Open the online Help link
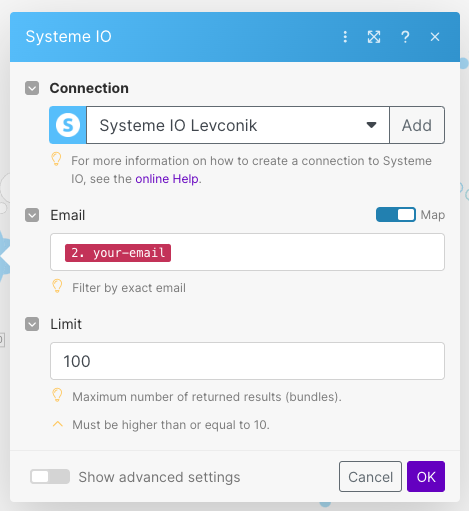Screen dimensions: 469x511 pyautogui.click(x=167, y=179)
